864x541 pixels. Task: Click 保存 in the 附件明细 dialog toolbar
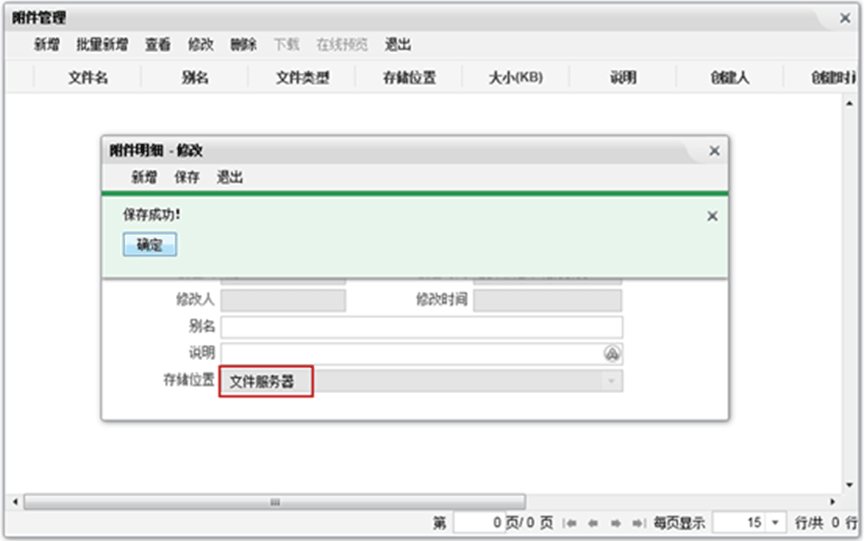pyautogui.click(x=187, y=177)
